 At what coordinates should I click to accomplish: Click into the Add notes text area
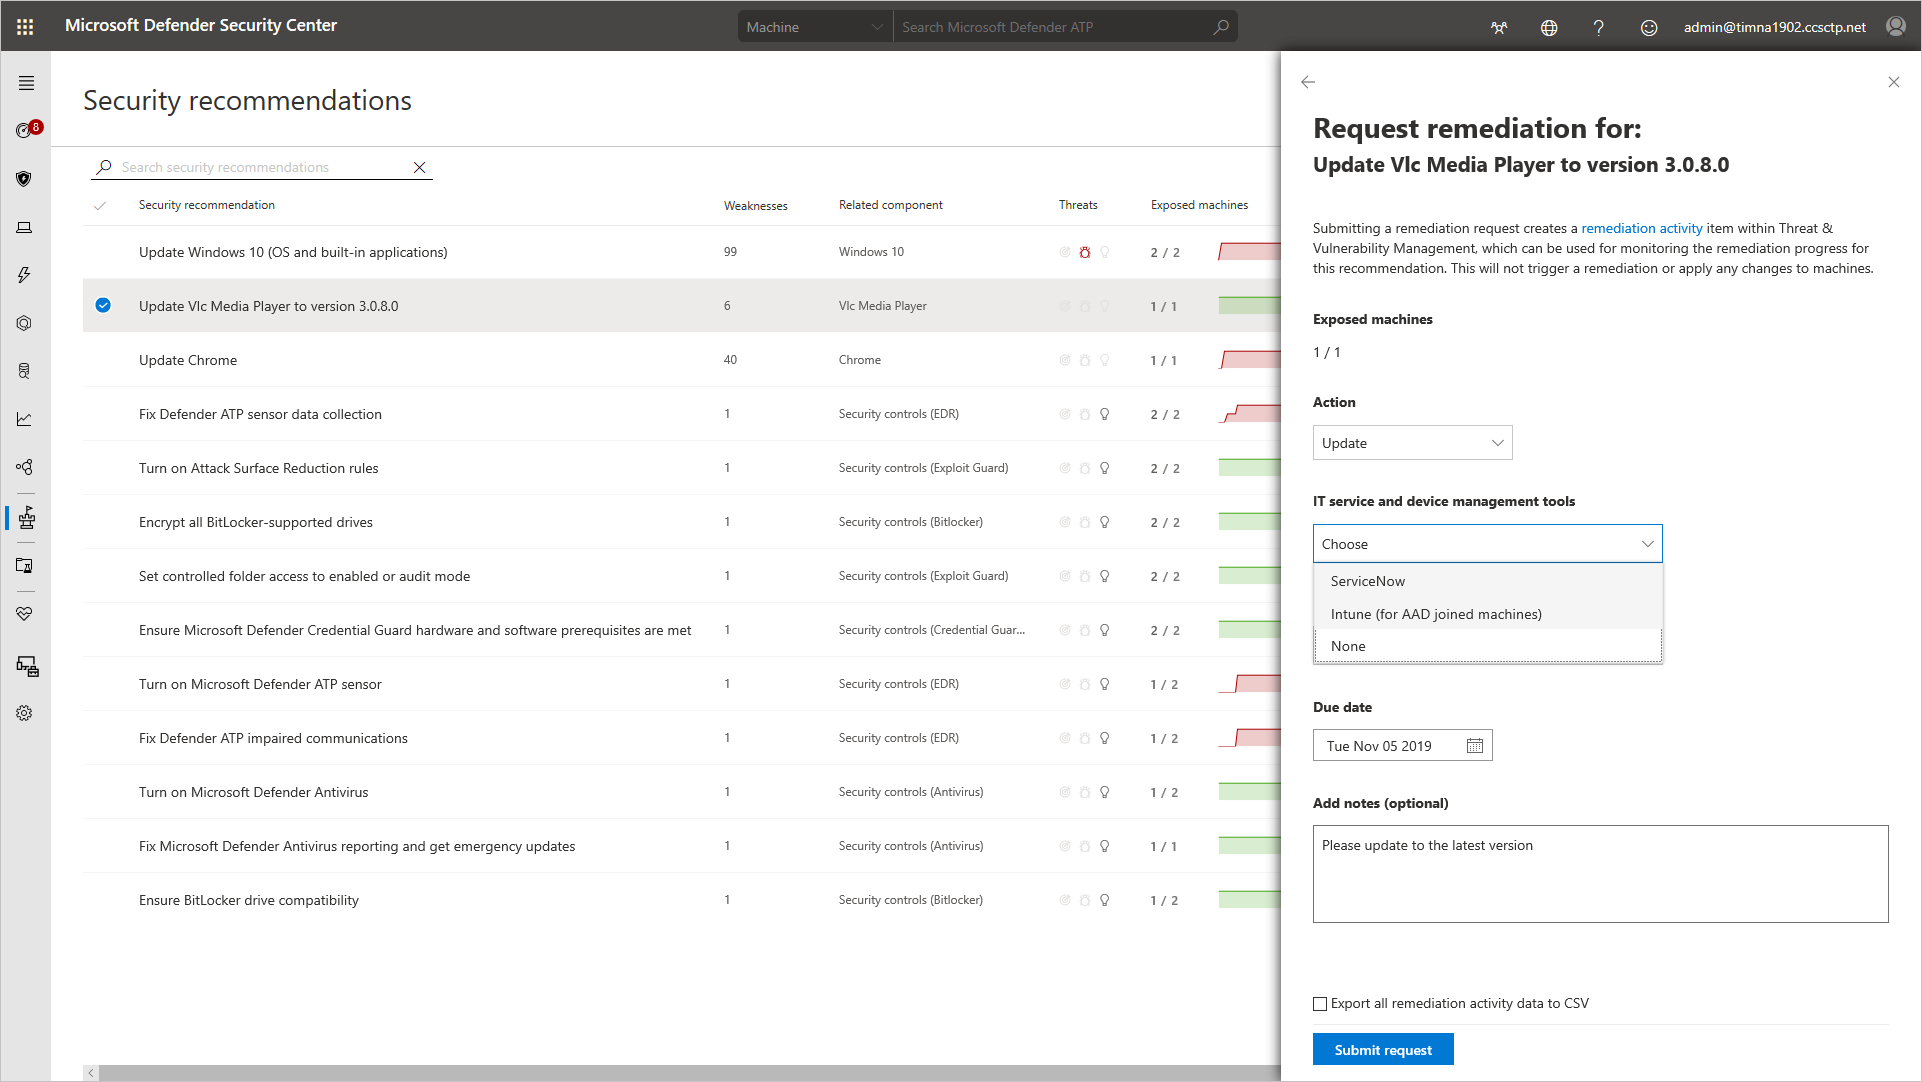point(1600,874)
